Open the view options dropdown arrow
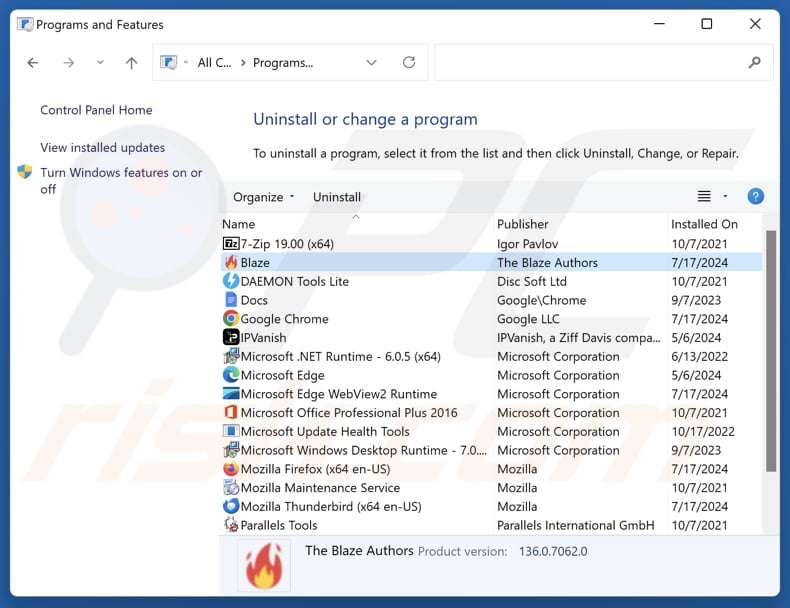The height and width of the screenshot is (608, 790). (x=726, y=196)
